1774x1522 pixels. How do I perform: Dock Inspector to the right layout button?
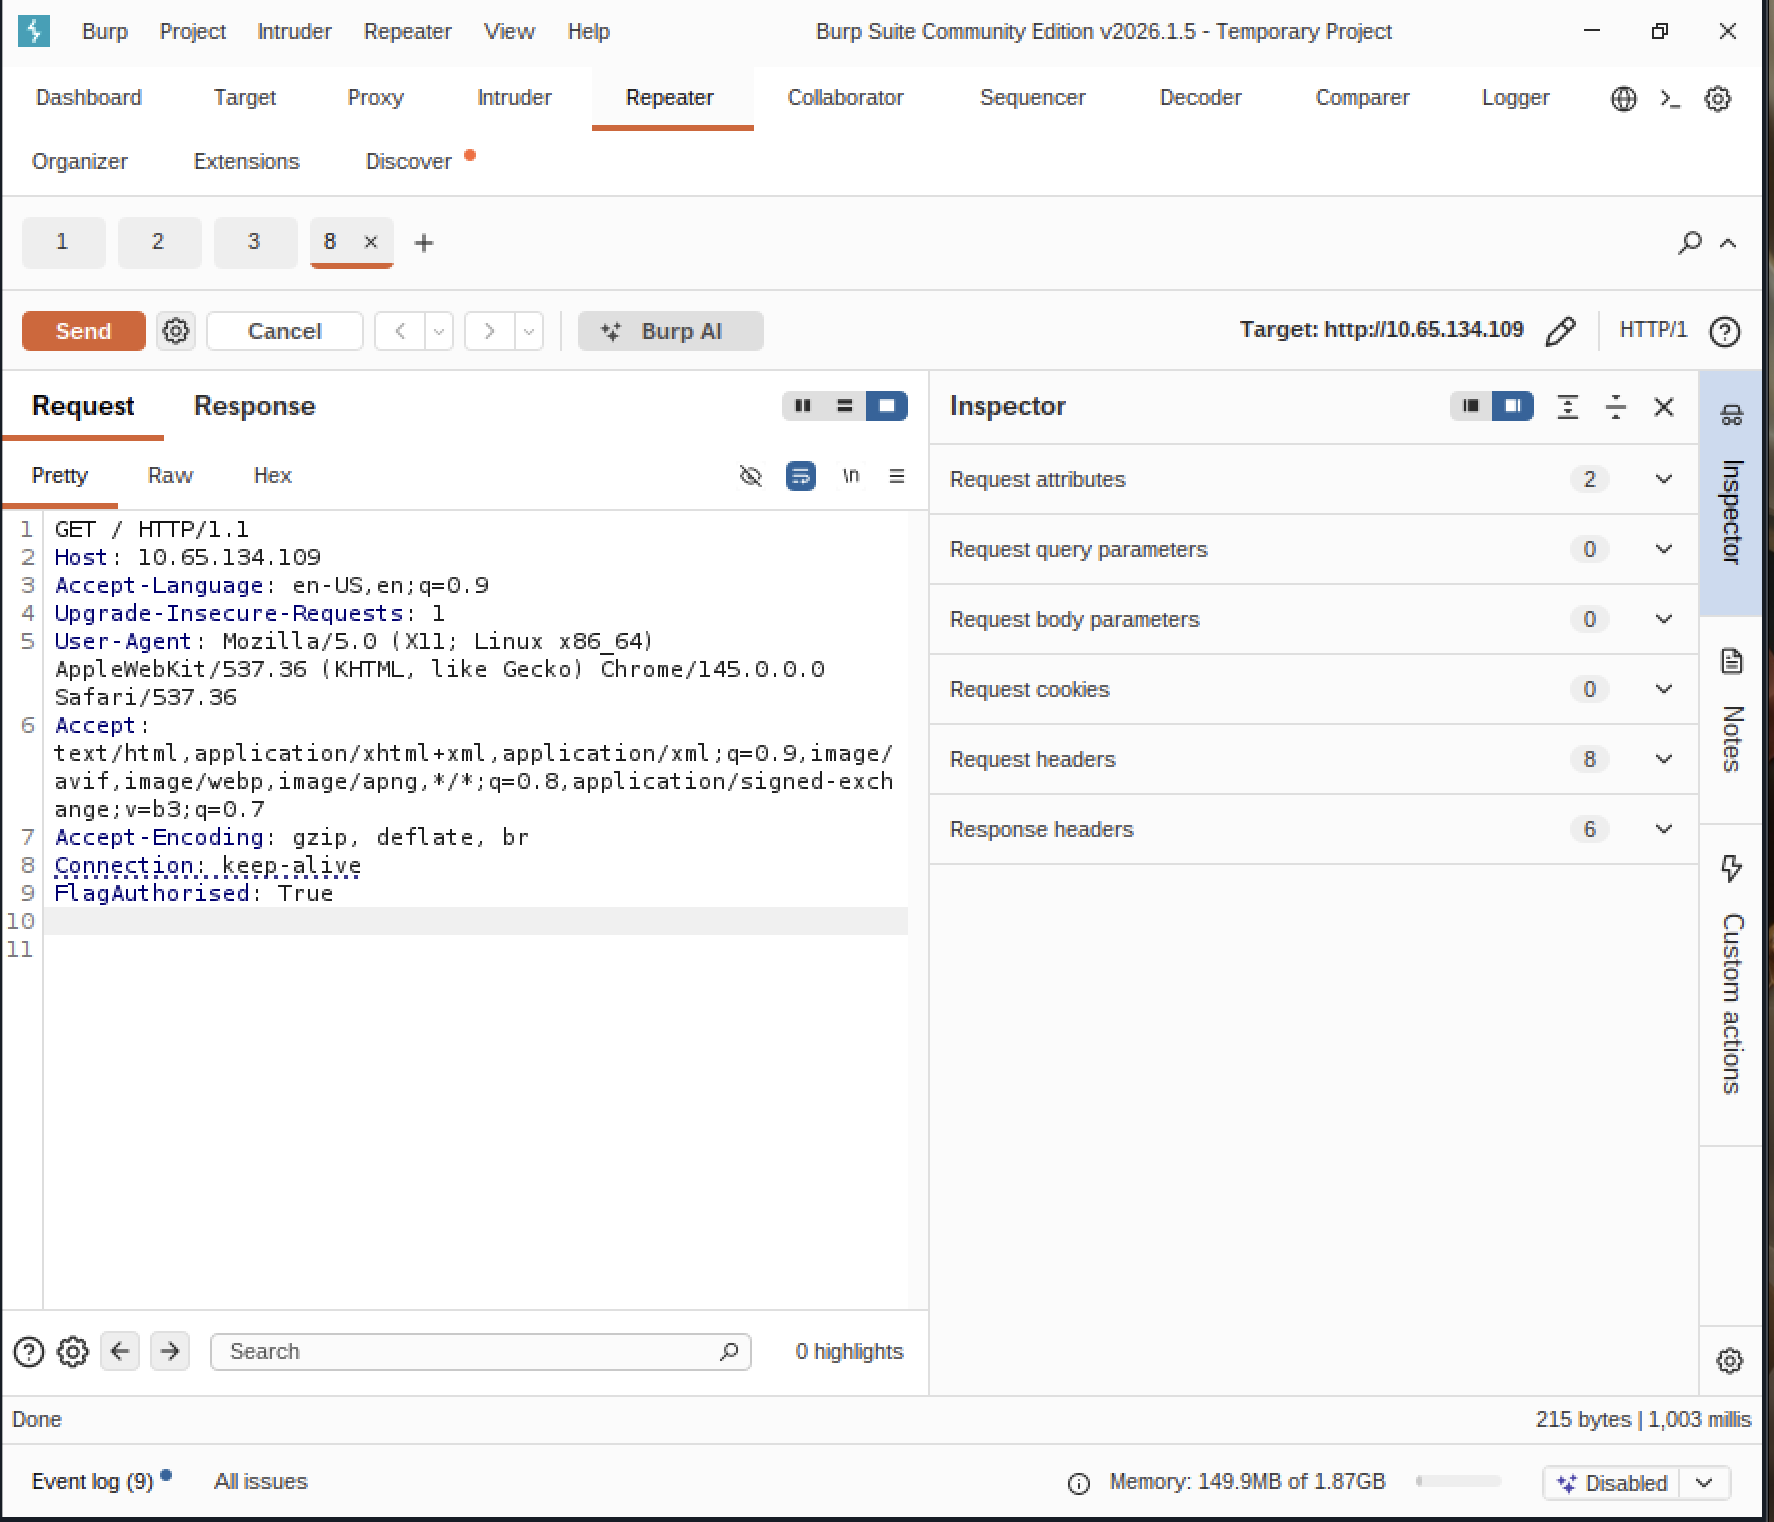point(1513,406)
